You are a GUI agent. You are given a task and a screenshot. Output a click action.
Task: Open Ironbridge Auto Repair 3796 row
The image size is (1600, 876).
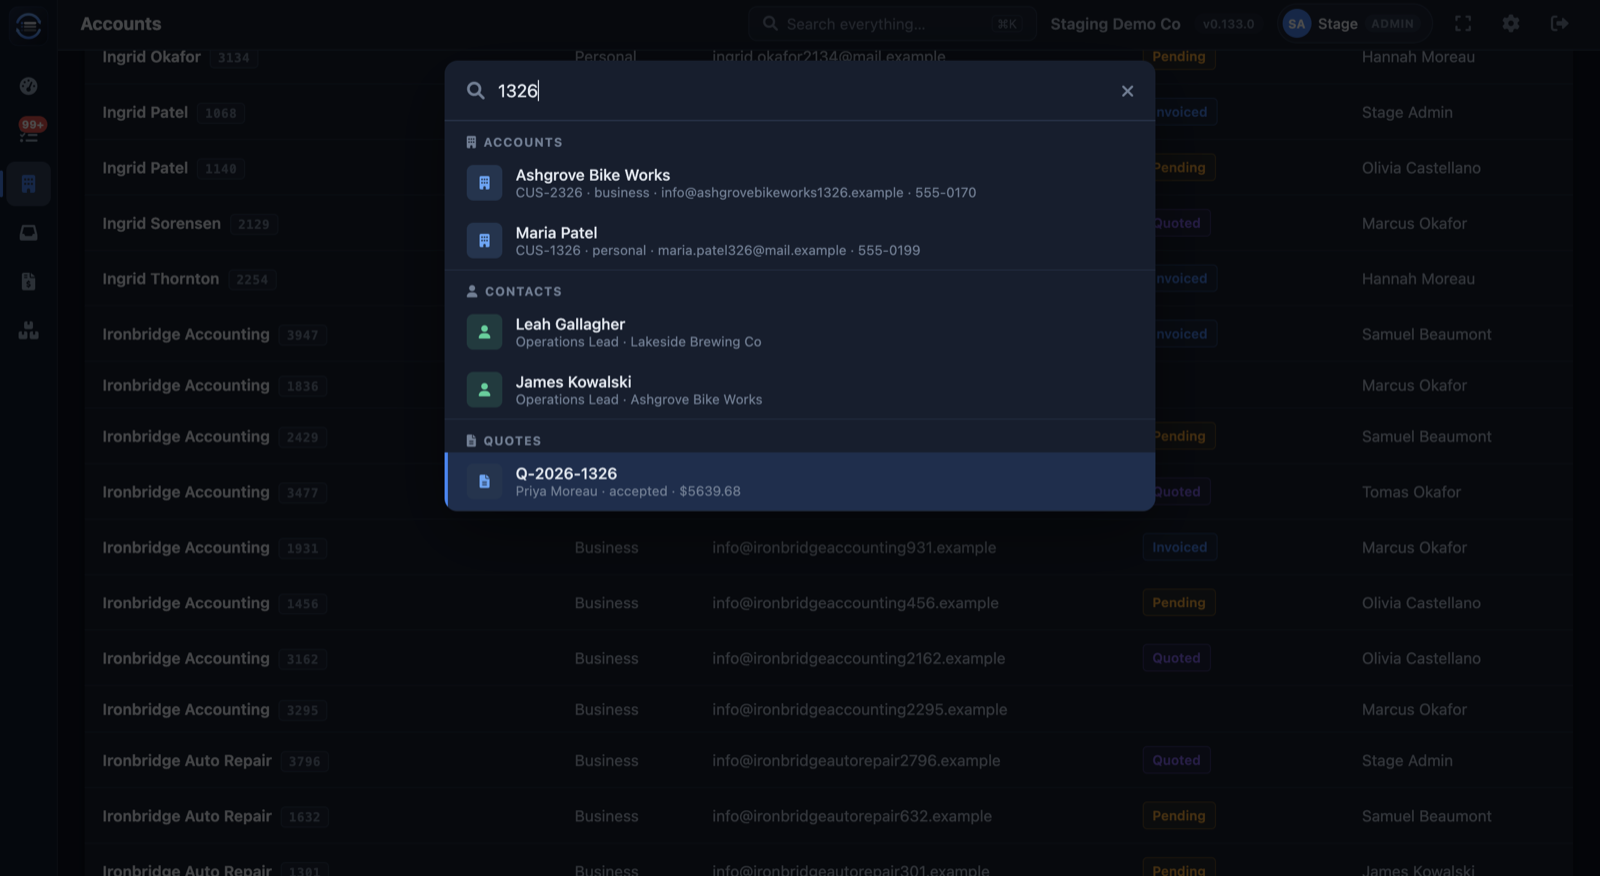[828, 761]
